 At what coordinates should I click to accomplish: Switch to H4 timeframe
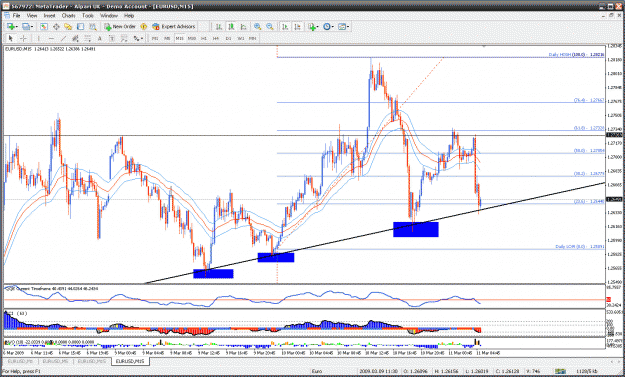(216, 38)
